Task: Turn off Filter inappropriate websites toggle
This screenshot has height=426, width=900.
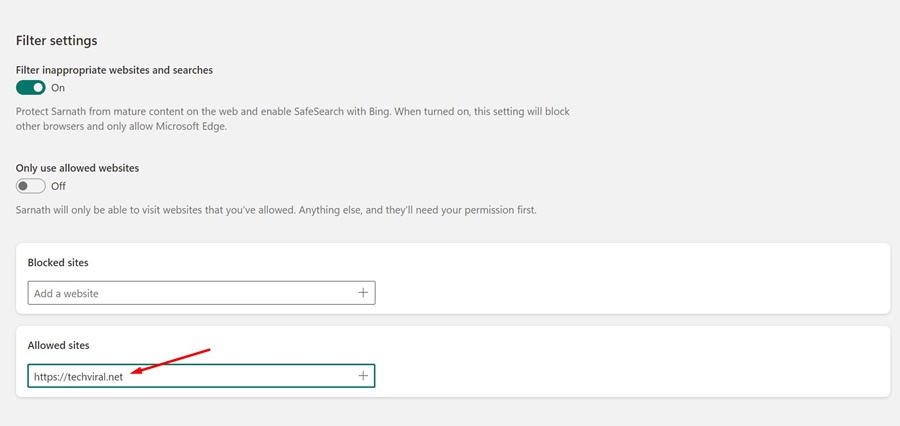Action: coord(31,88)
